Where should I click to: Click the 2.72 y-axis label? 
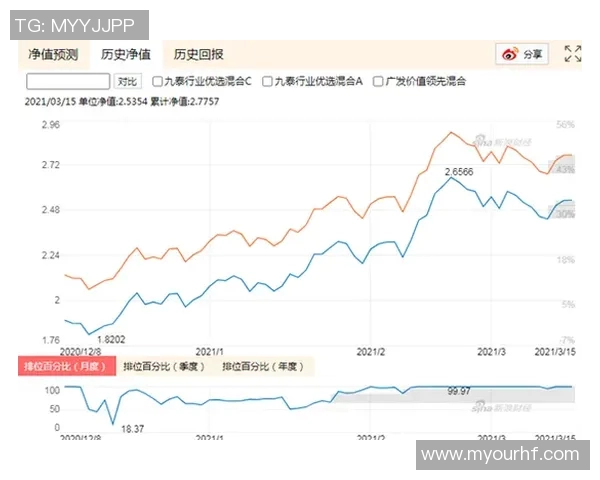(51, 165)
